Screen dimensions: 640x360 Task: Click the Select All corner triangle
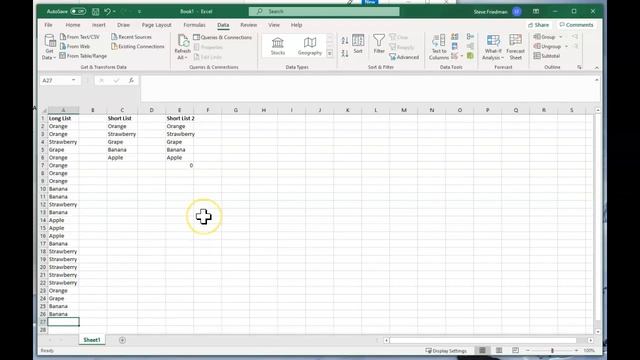click(44, 110)
